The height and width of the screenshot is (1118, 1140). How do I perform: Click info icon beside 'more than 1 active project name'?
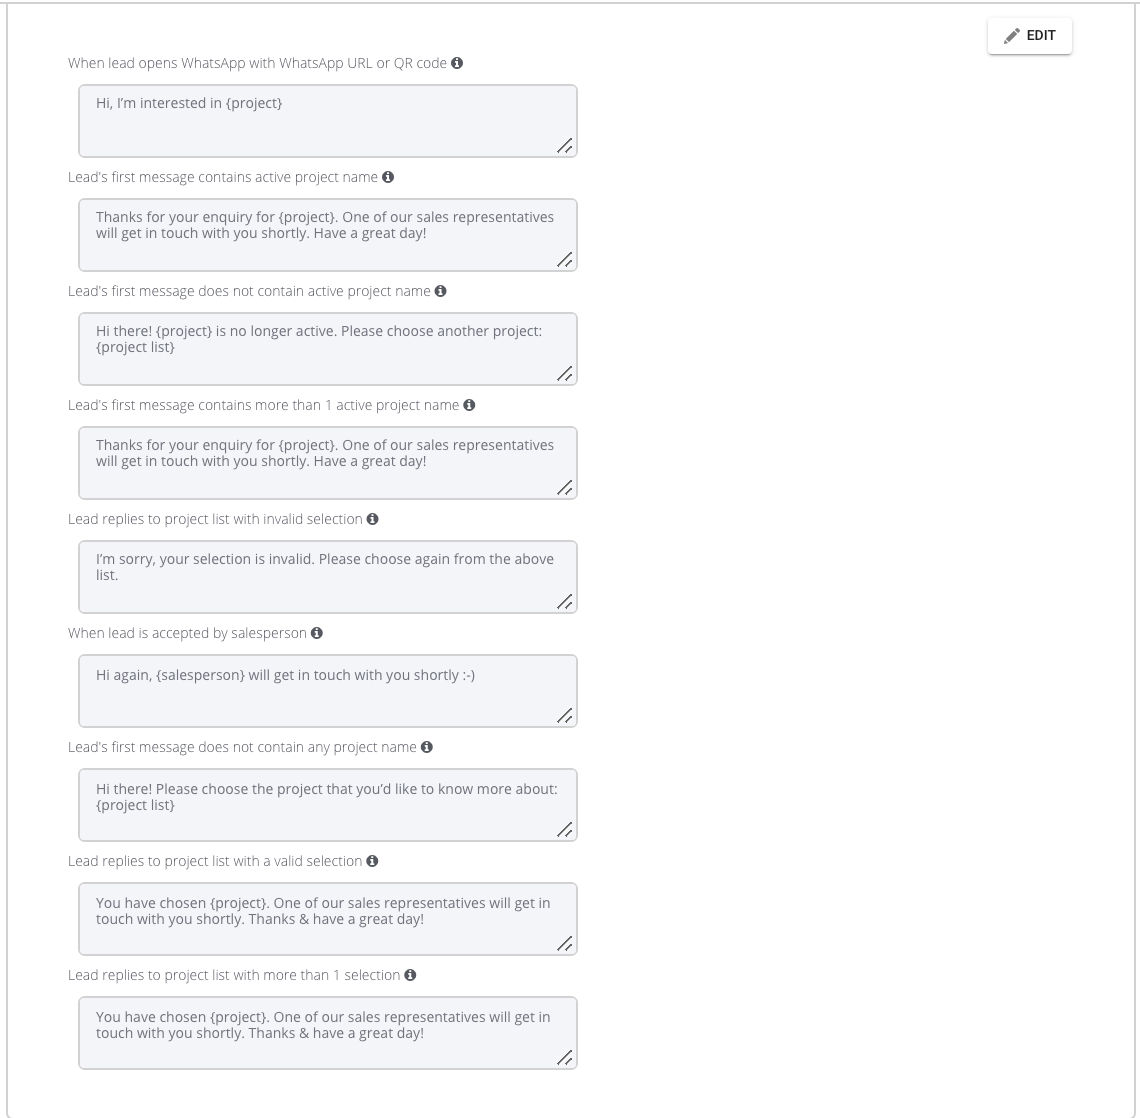point(469,405)
